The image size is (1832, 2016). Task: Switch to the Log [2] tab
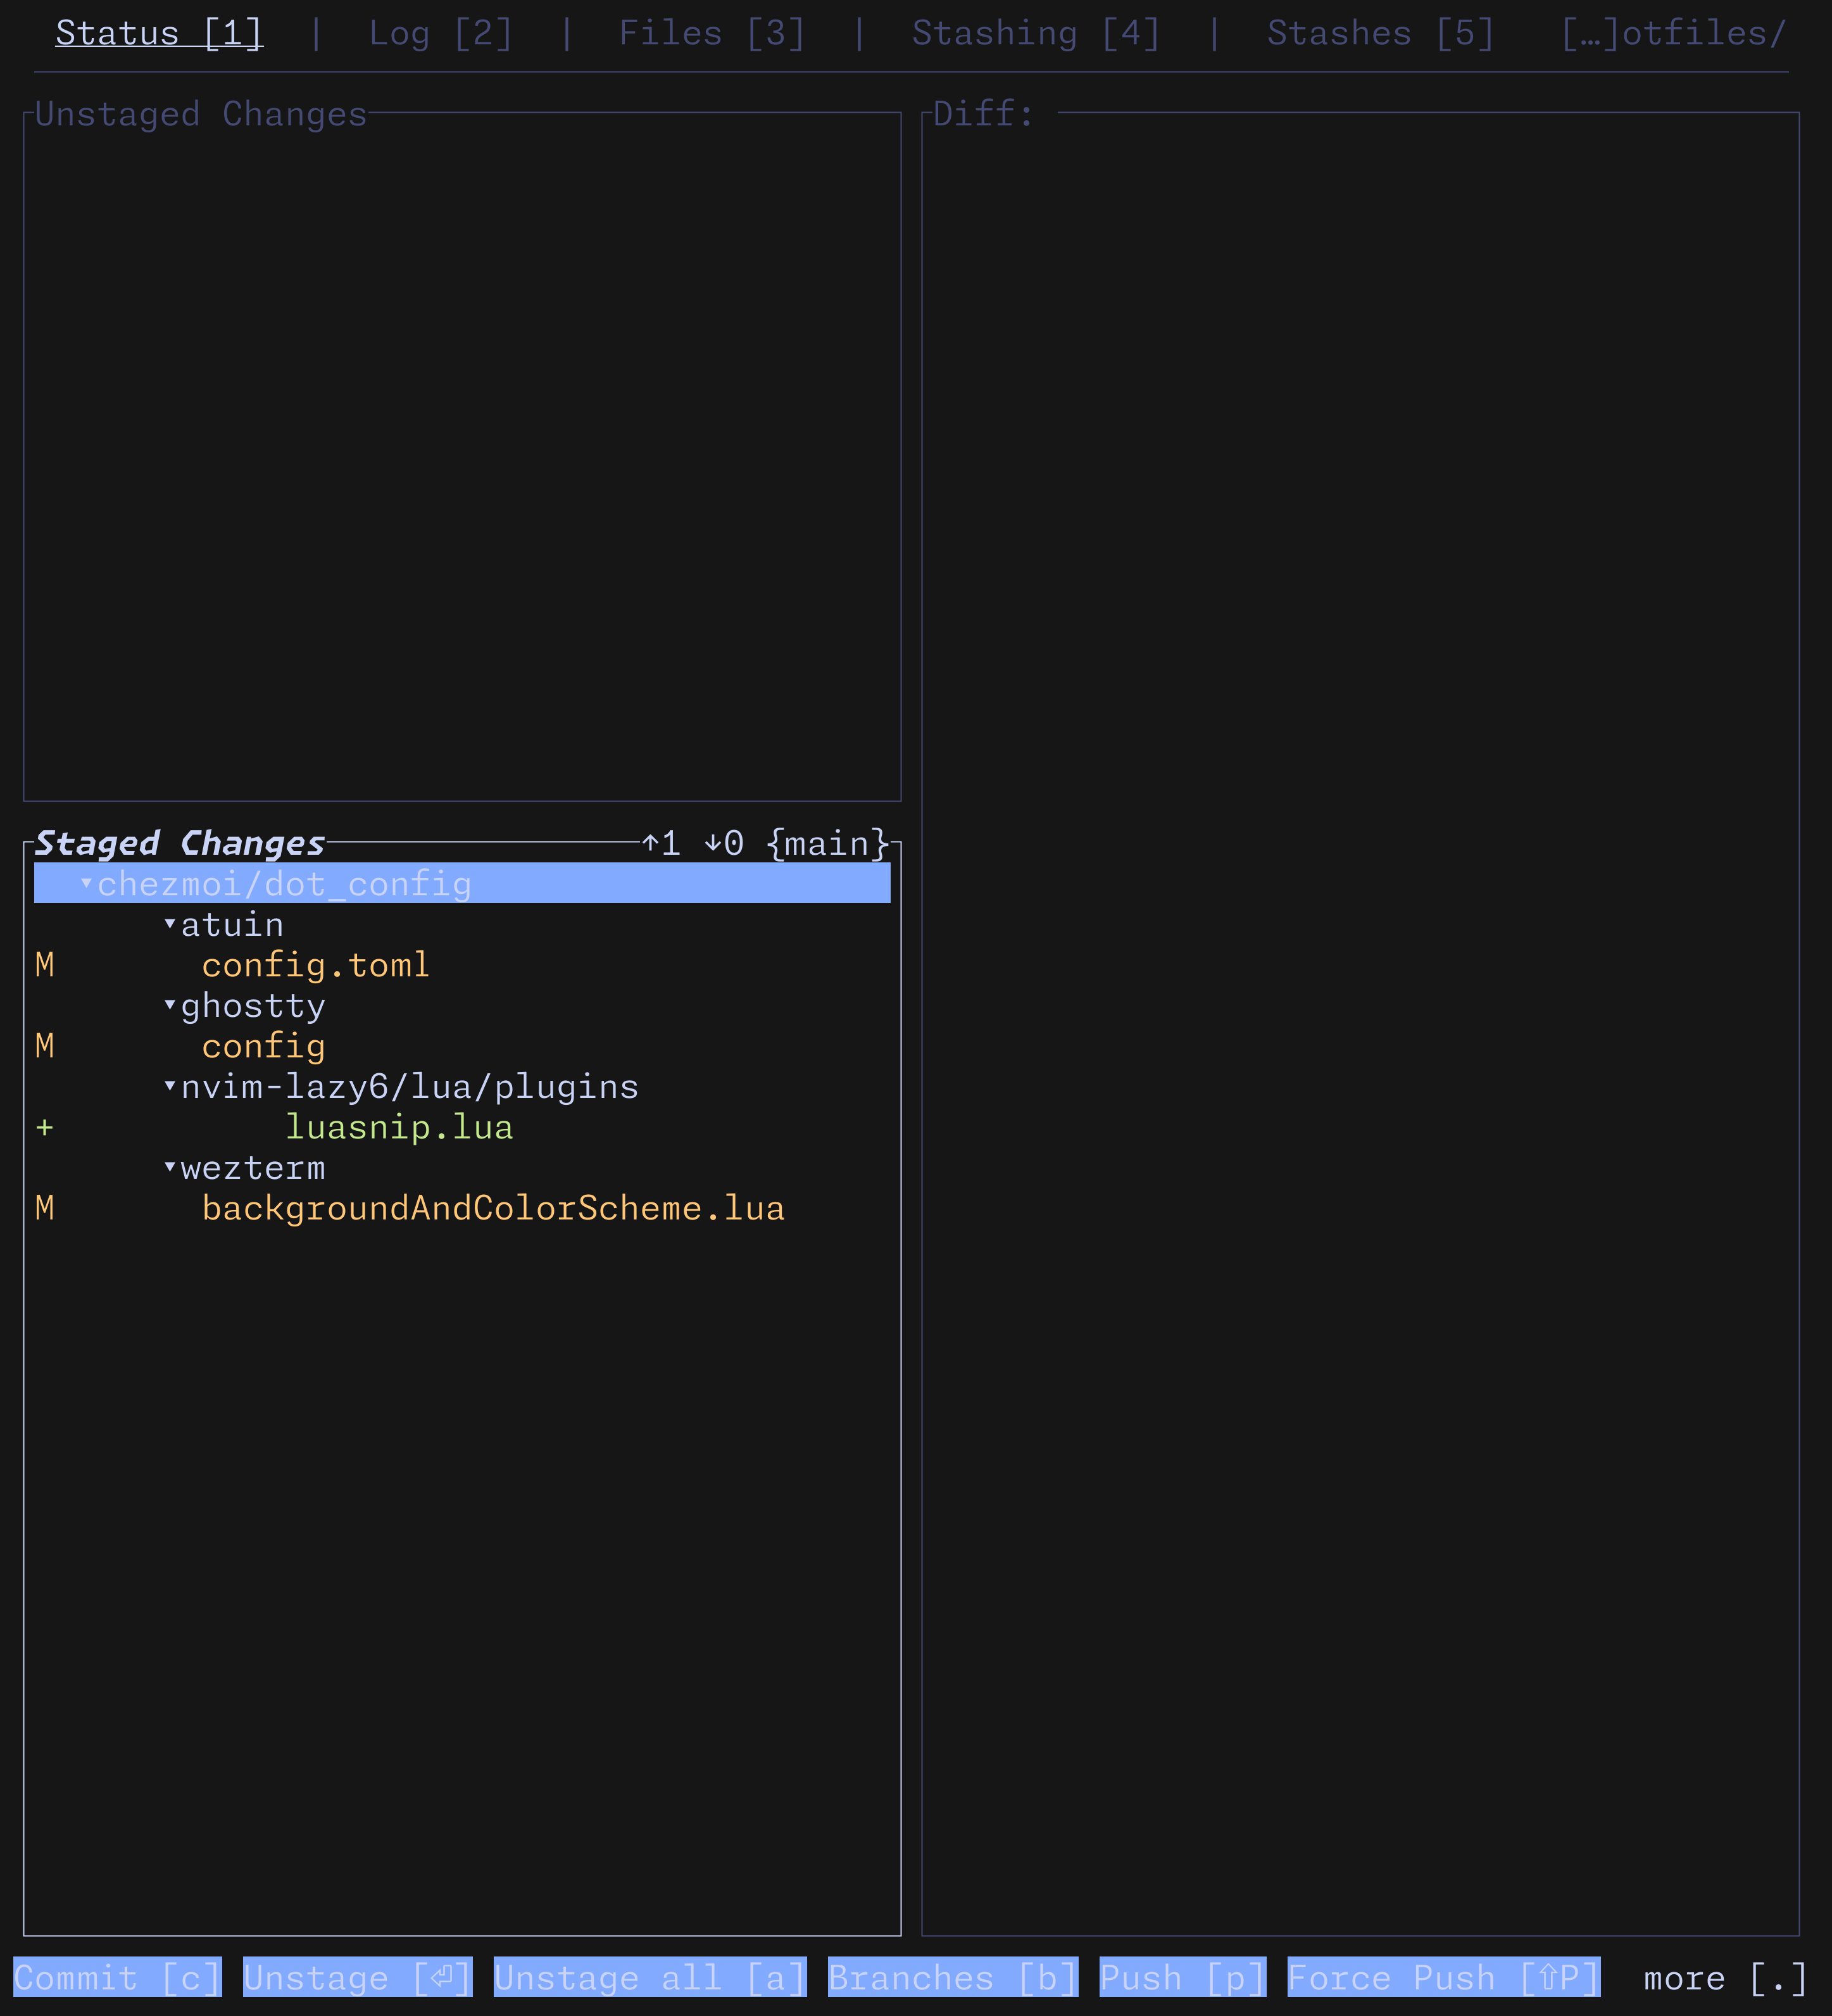click(x=440, y=33)
